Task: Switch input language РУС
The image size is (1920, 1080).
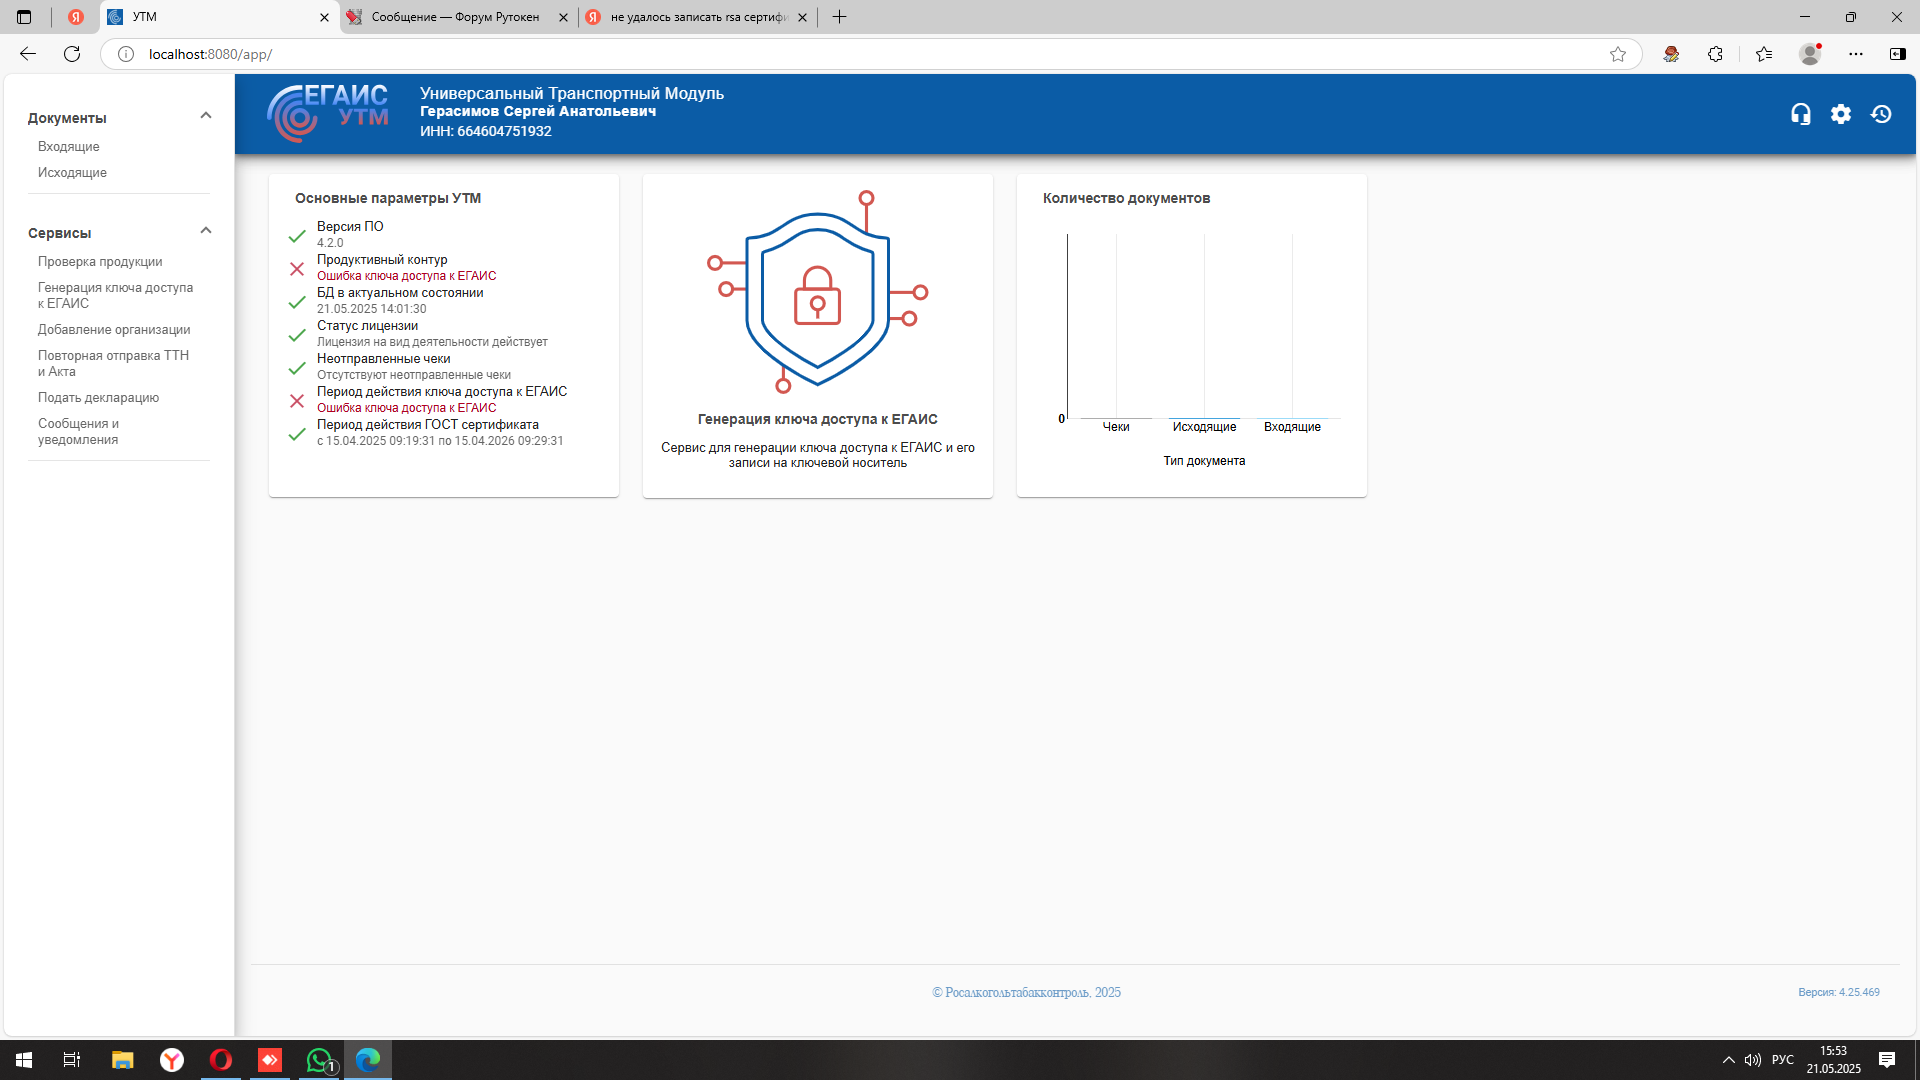Action: pyautogui.click(x=1782, y=1060)
